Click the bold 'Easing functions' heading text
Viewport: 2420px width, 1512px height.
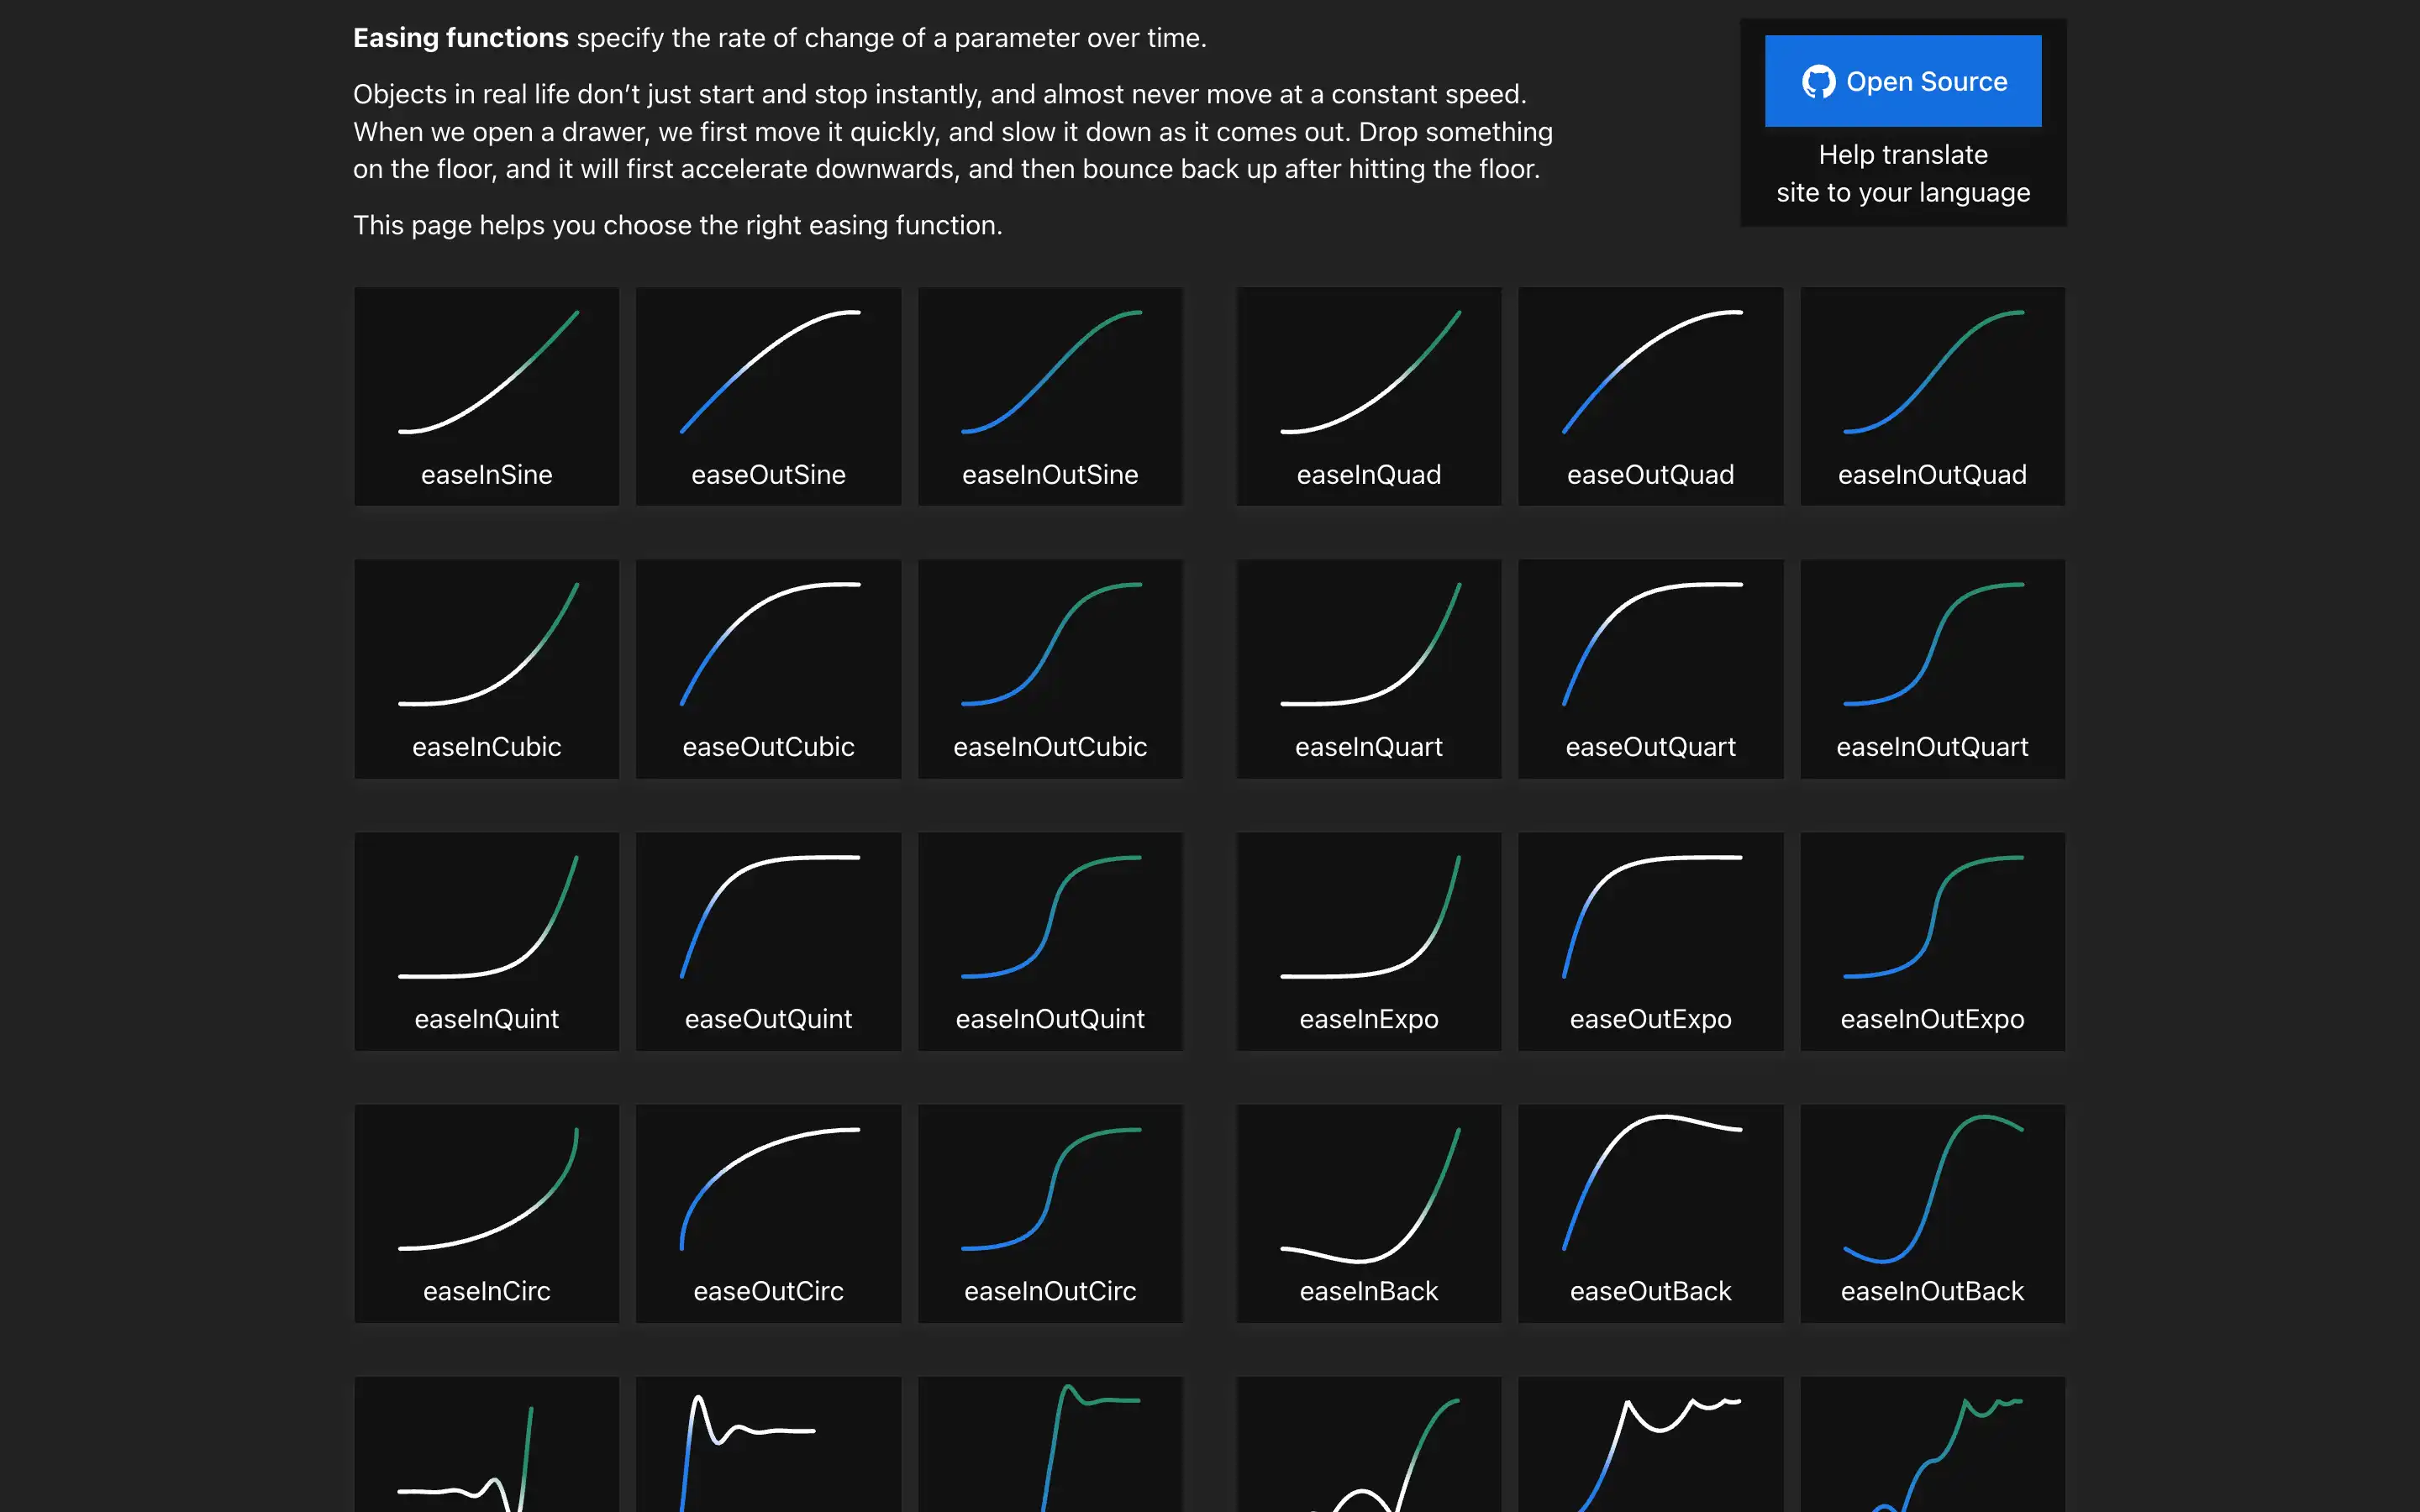(x=461, y=38)
